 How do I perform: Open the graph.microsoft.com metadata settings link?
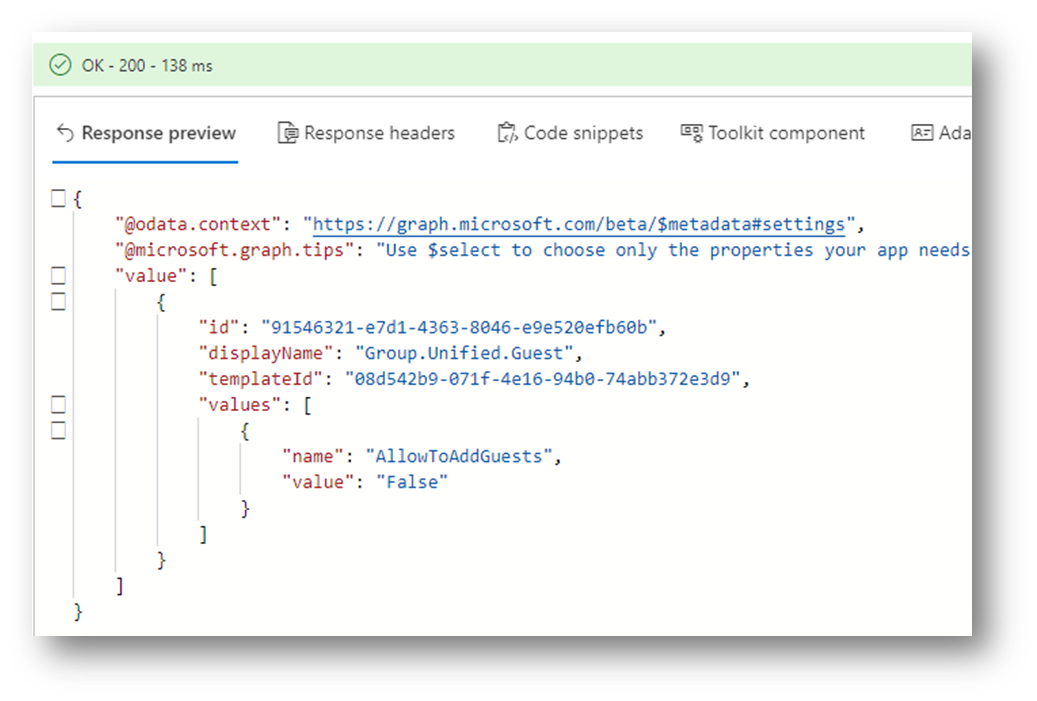(579, 223)
